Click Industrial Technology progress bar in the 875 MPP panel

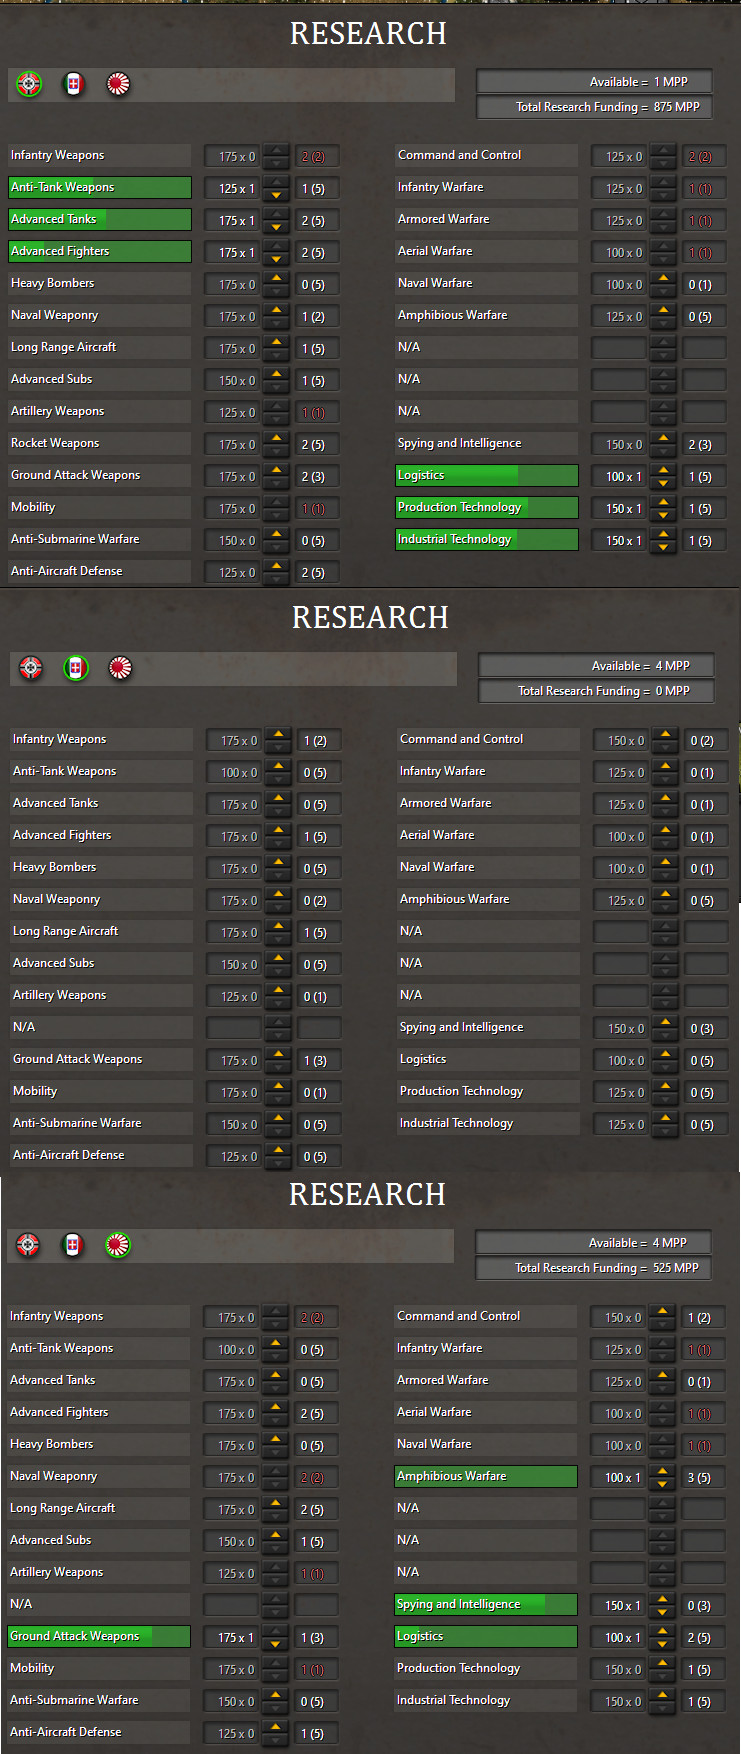coord(487,539)
